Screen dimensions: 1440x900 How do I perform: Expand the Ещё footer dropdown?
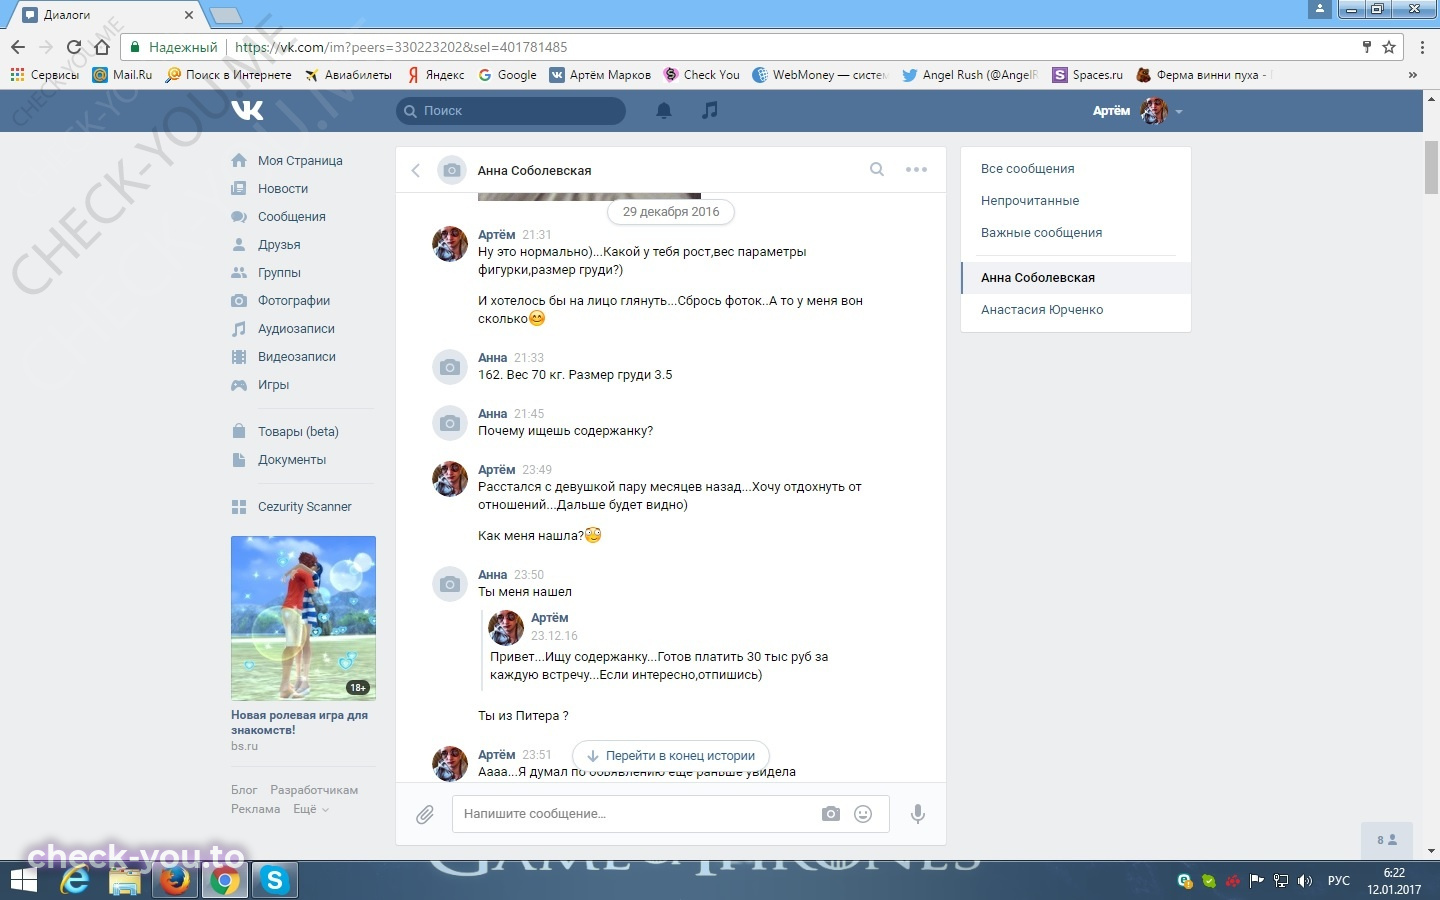coord(311,809)
